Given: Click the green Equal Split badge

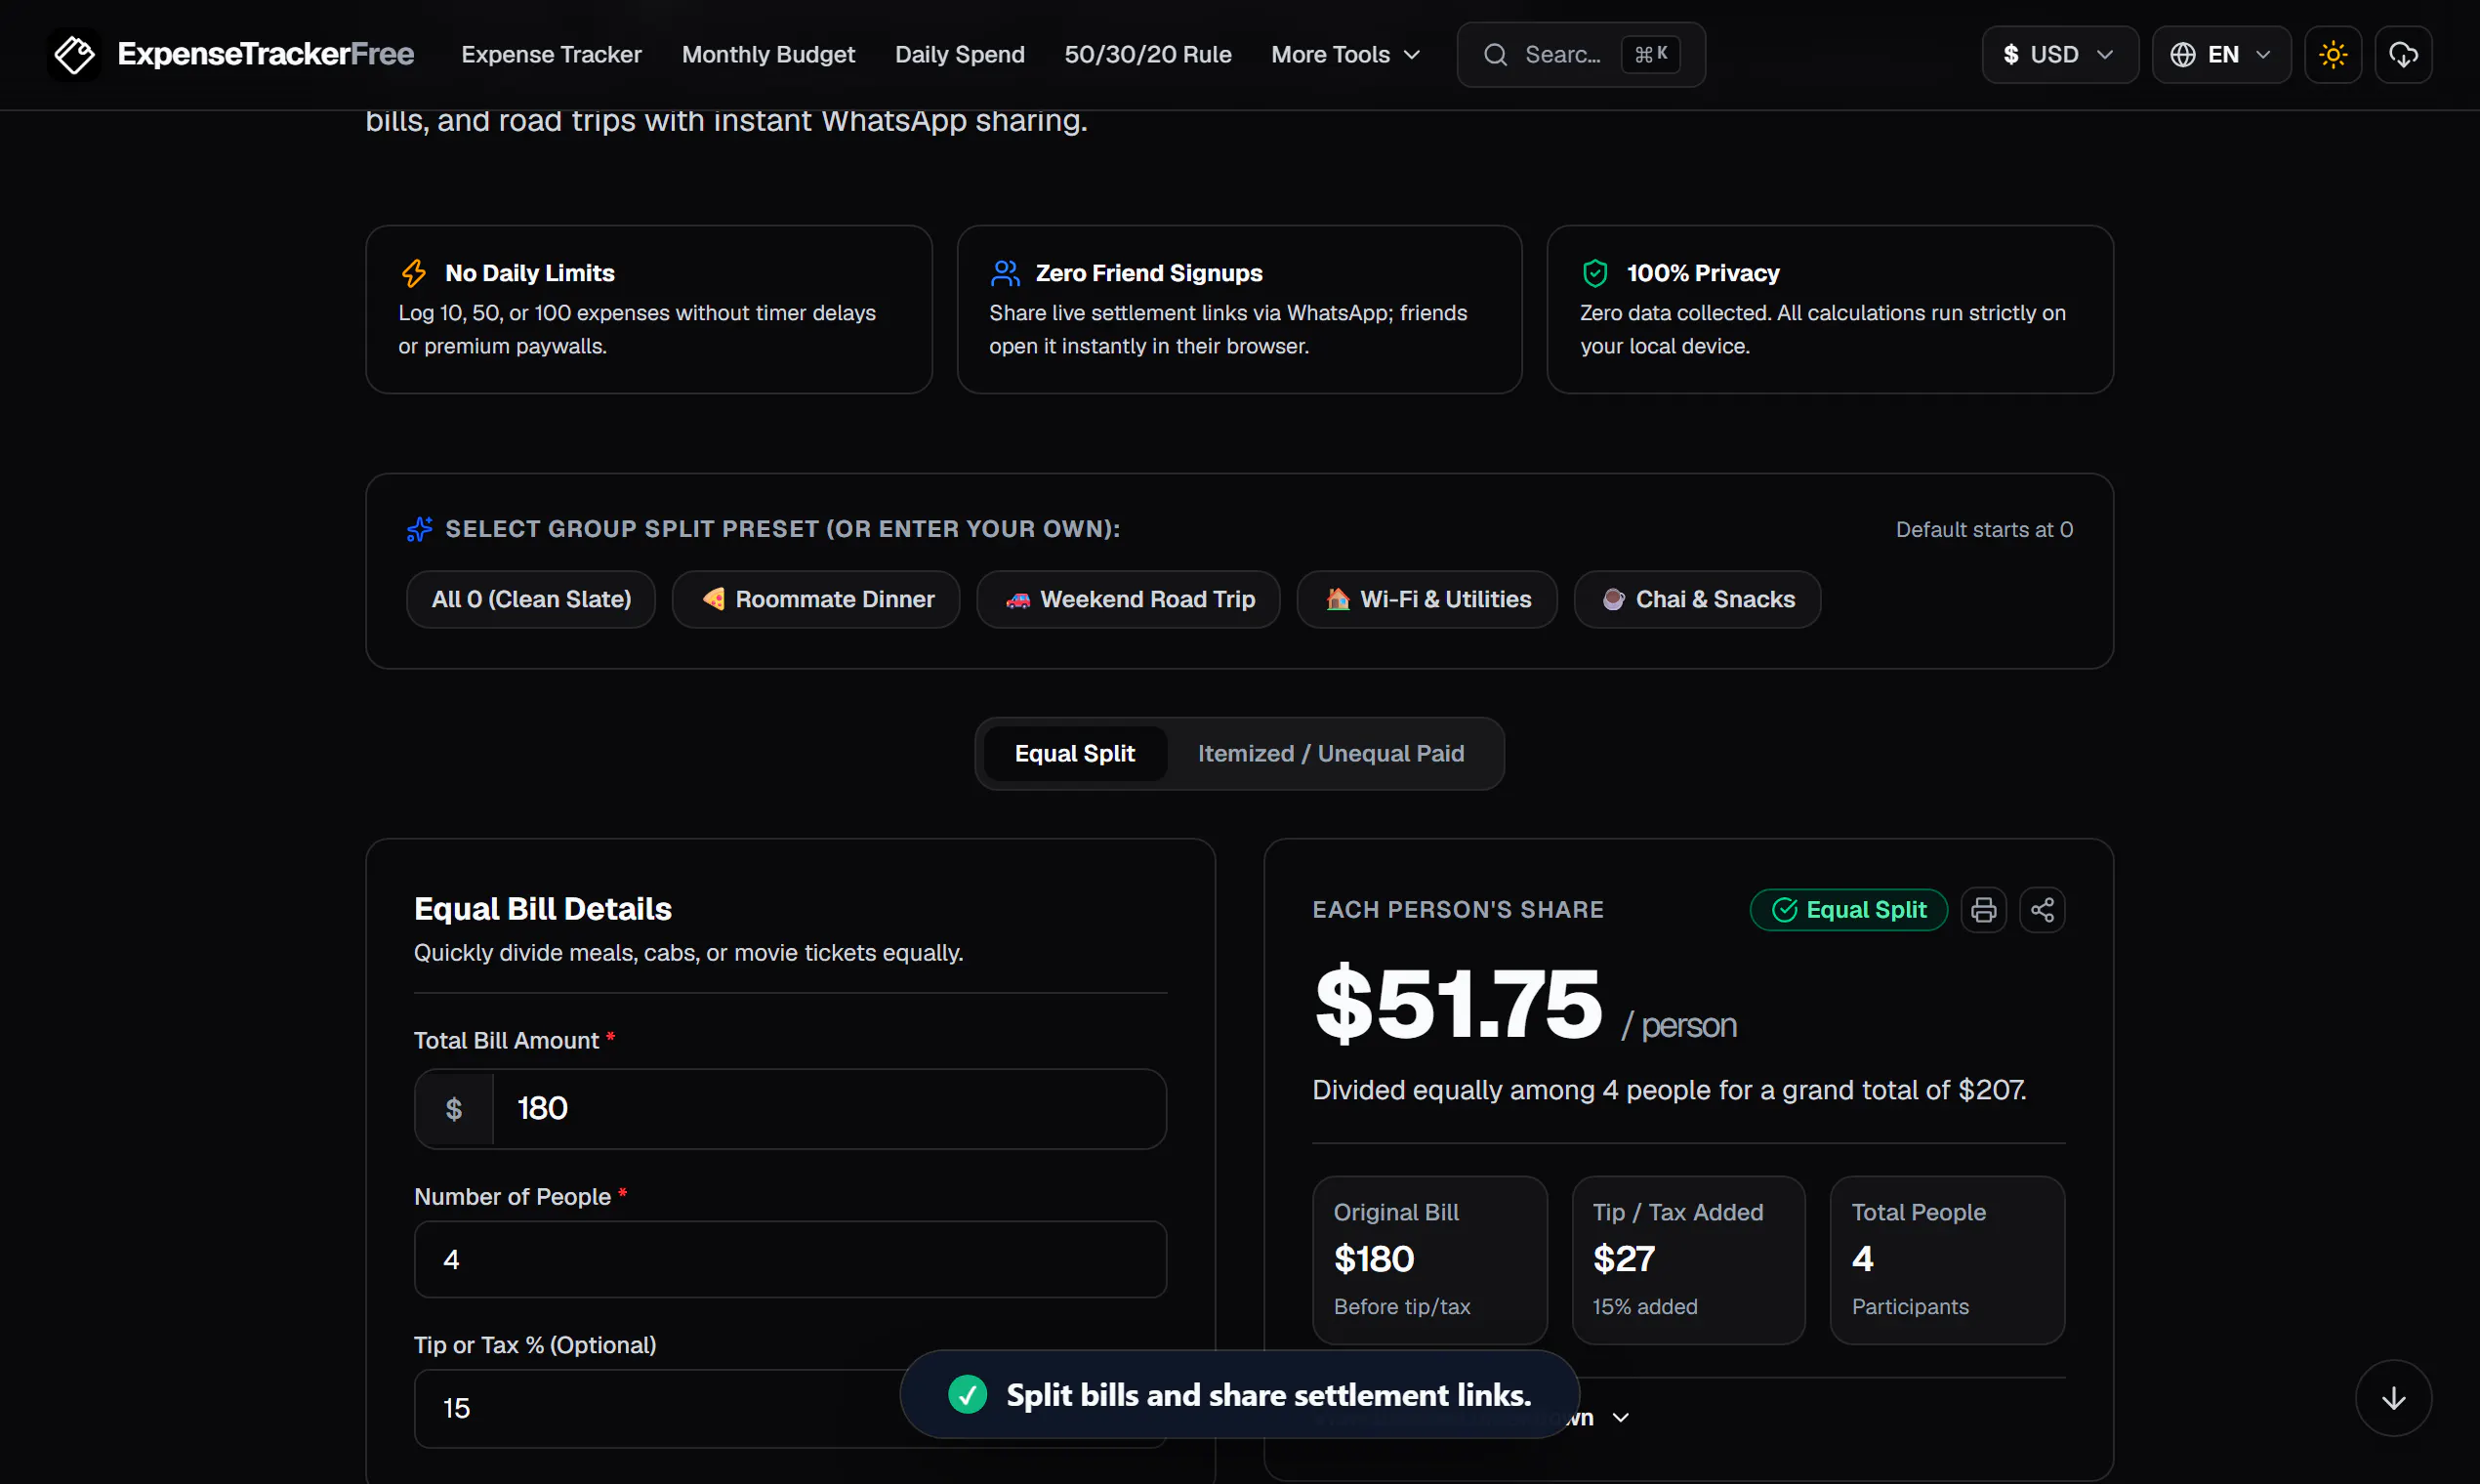Looking at the screenshot, I should coord(1848,909).
